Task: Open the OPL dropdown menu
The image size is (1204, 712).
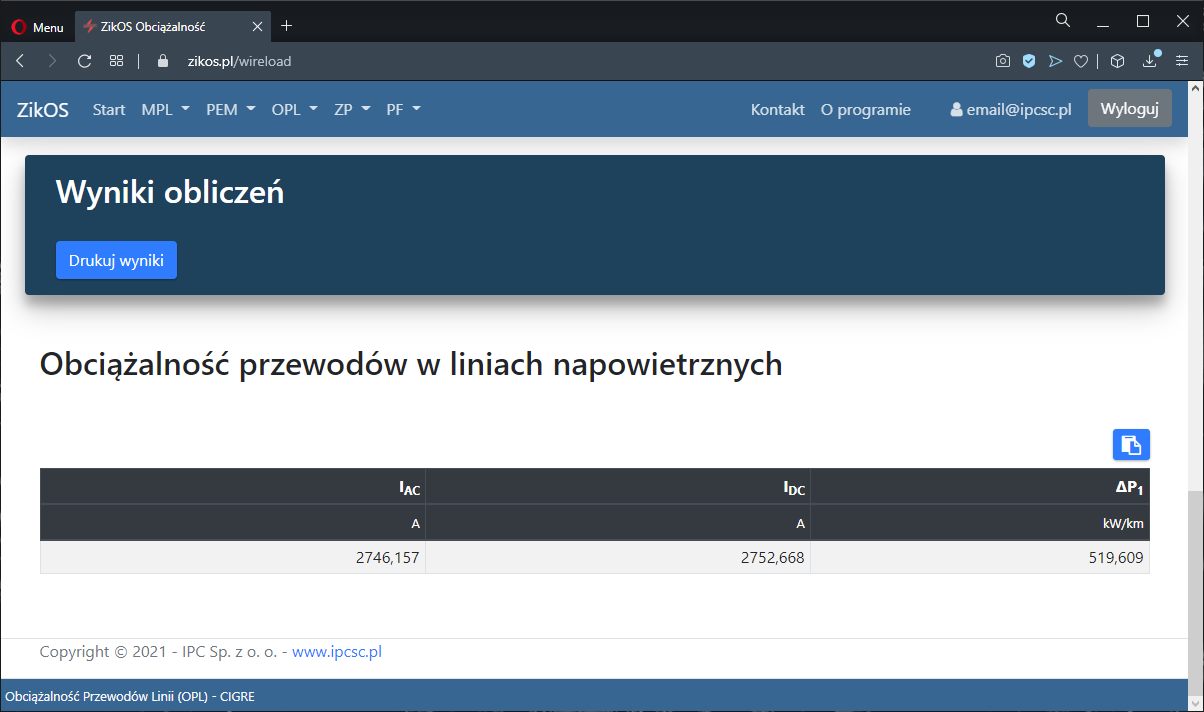Action: click(x=295, y=110)
